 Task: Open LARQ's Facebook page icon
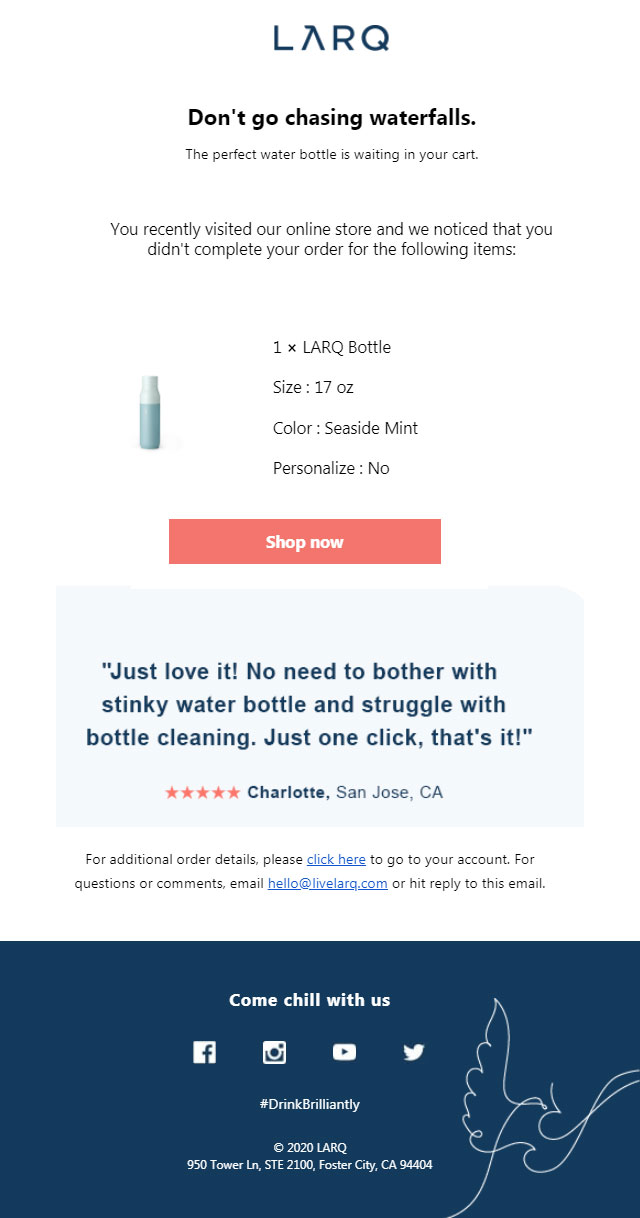point(204,1052)
